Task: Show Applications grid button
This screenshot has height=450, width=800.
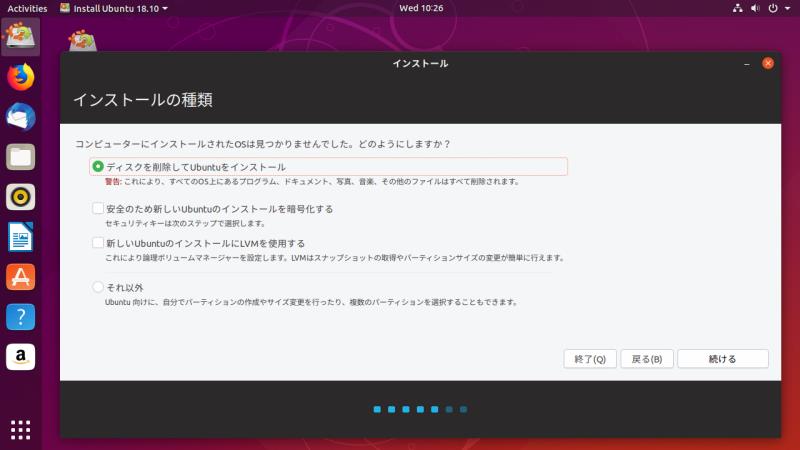Action: pos(20,430)
